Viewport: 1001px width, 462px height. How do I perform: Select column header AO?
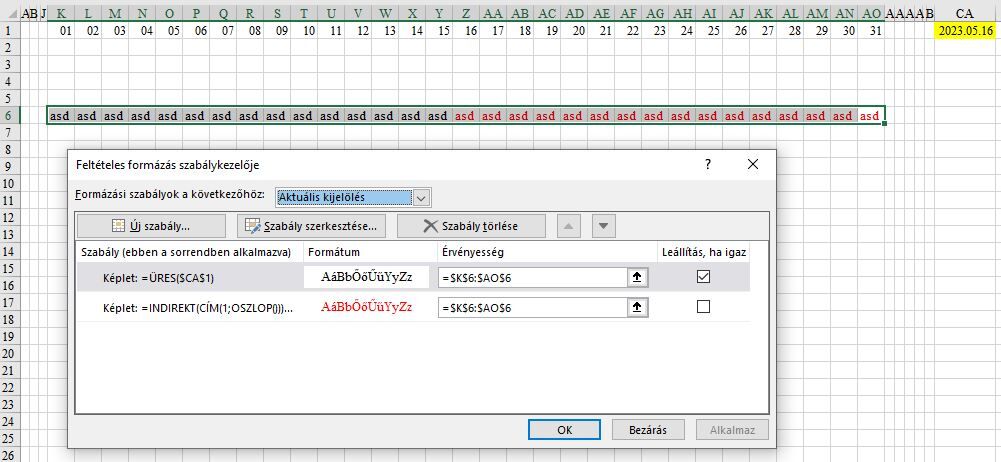pyautogui.click(x=871, y=13)
